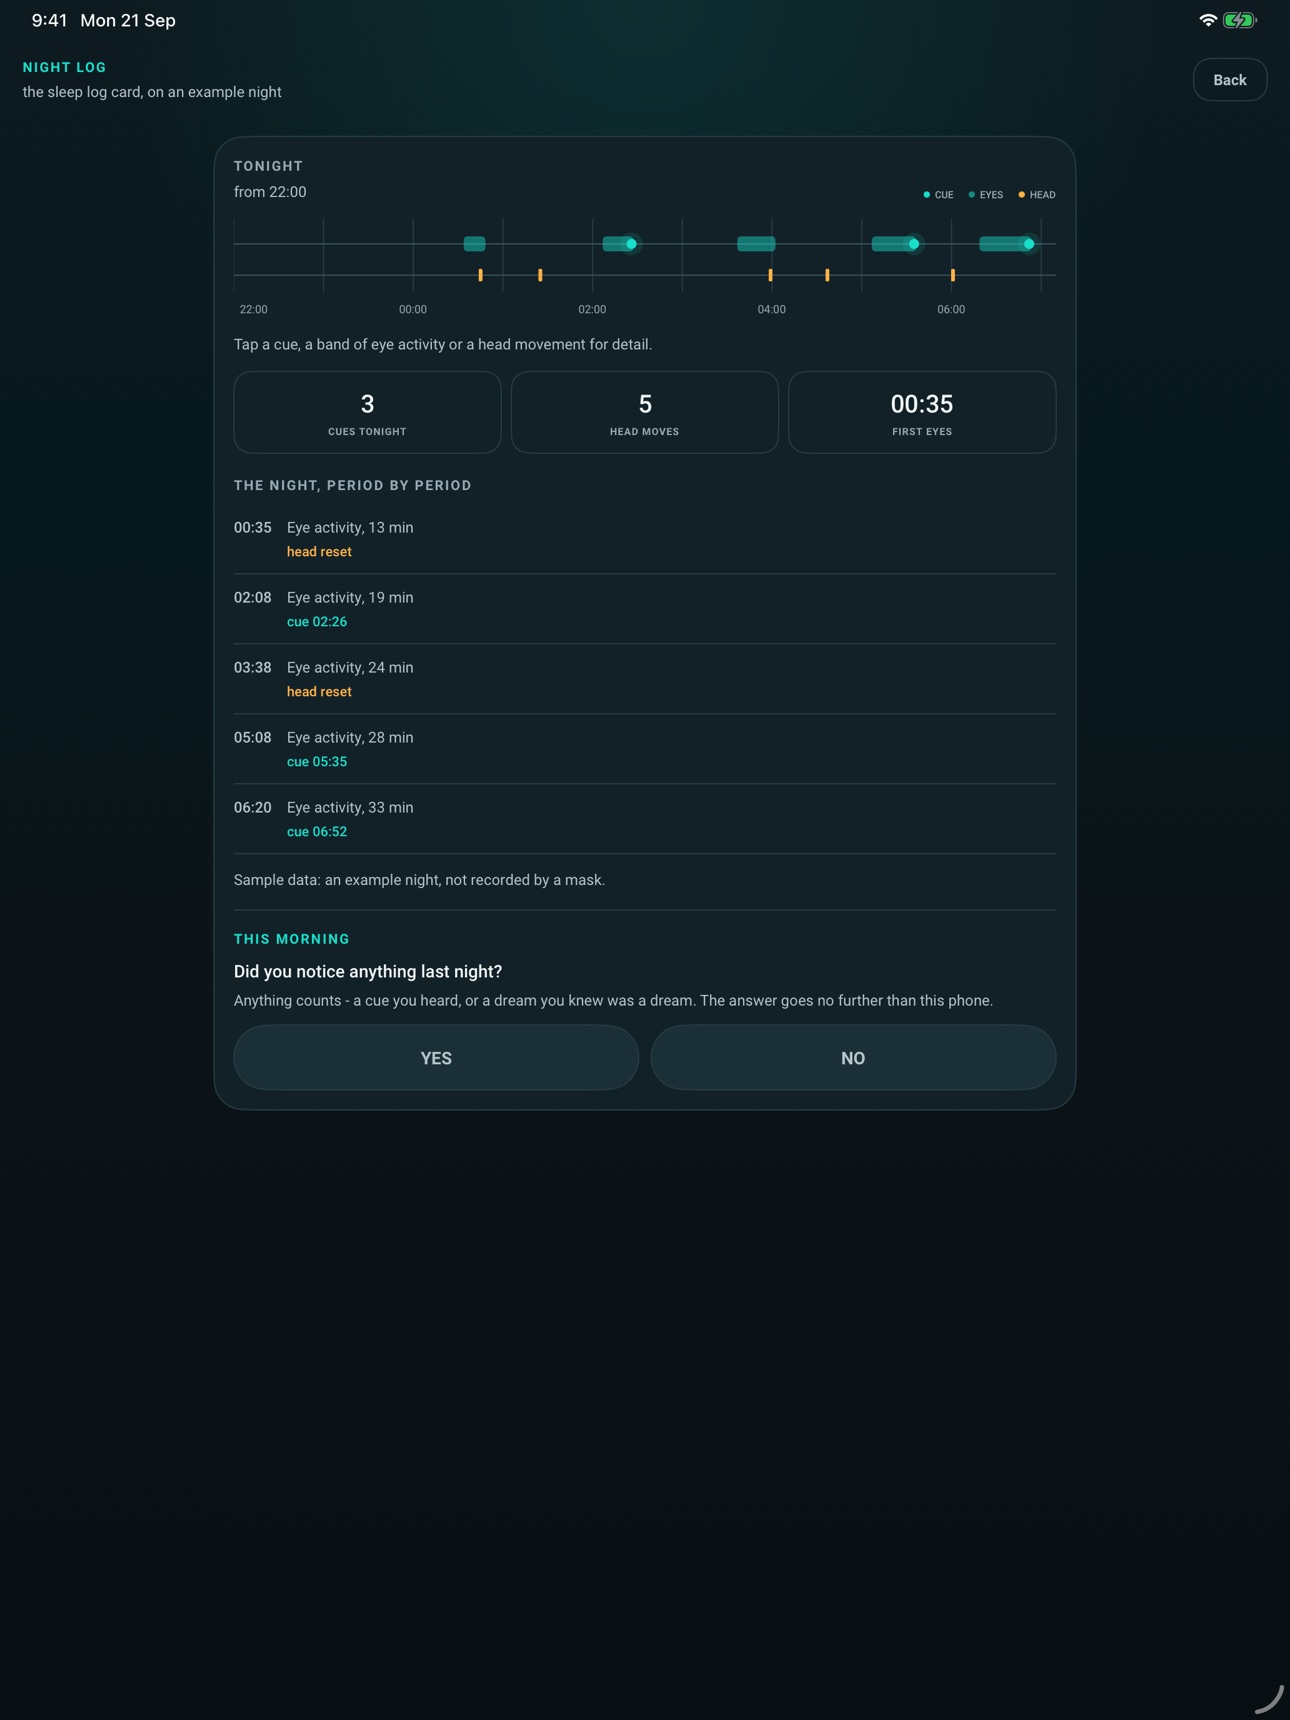Tap the 'cue 05:35' label
This screenshot has width=1290, height=1720.
pyautogui.click(x=317, y=762)
